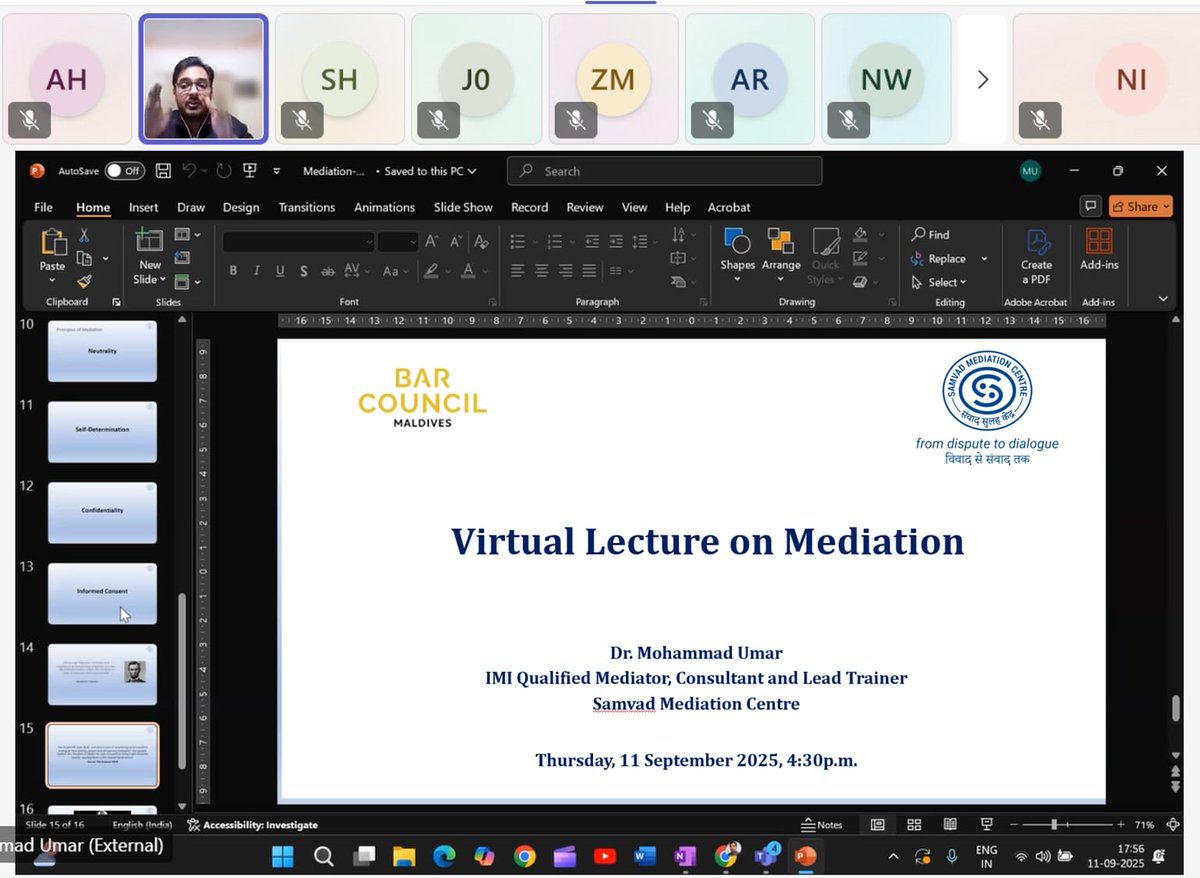1200x878 pixels.
Task: Switch to Reading View icon
Action: pyautogui.click(x=950, y=825)
